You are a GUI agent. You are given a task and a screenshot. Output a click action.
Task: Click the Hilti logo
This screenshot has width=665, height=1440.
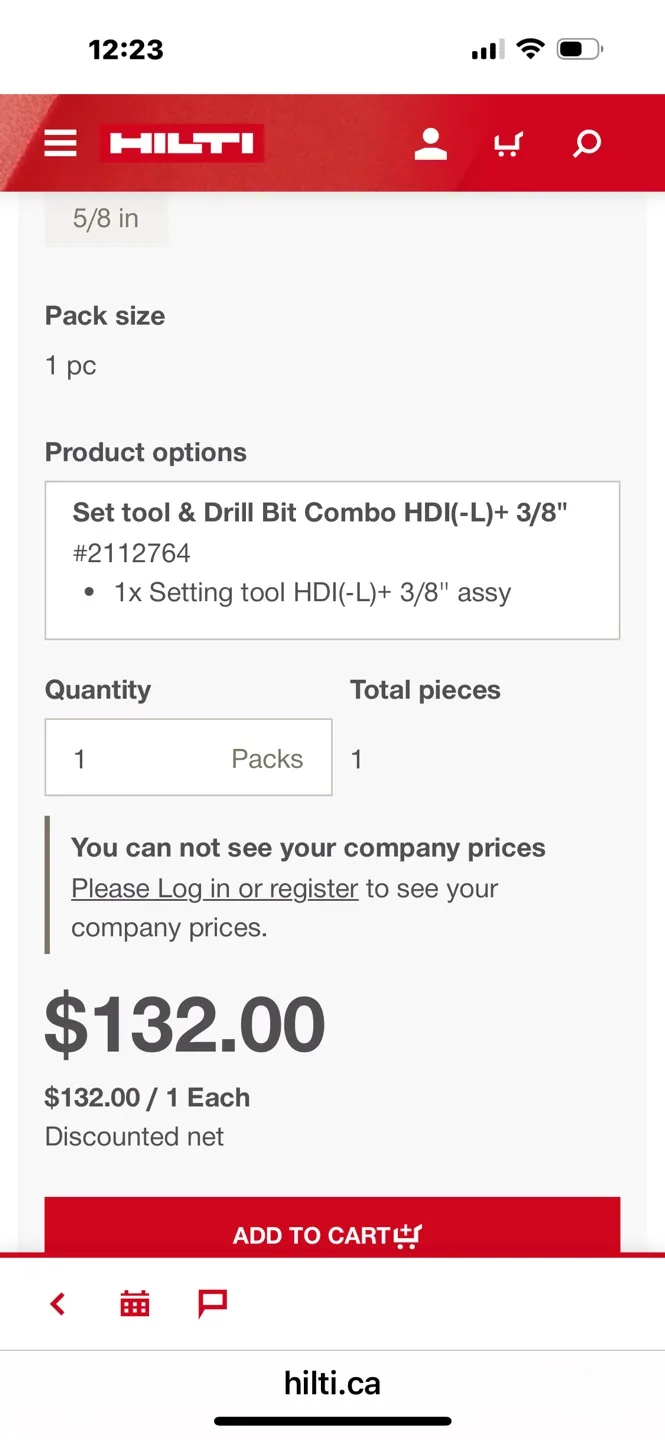coord(181,143)
